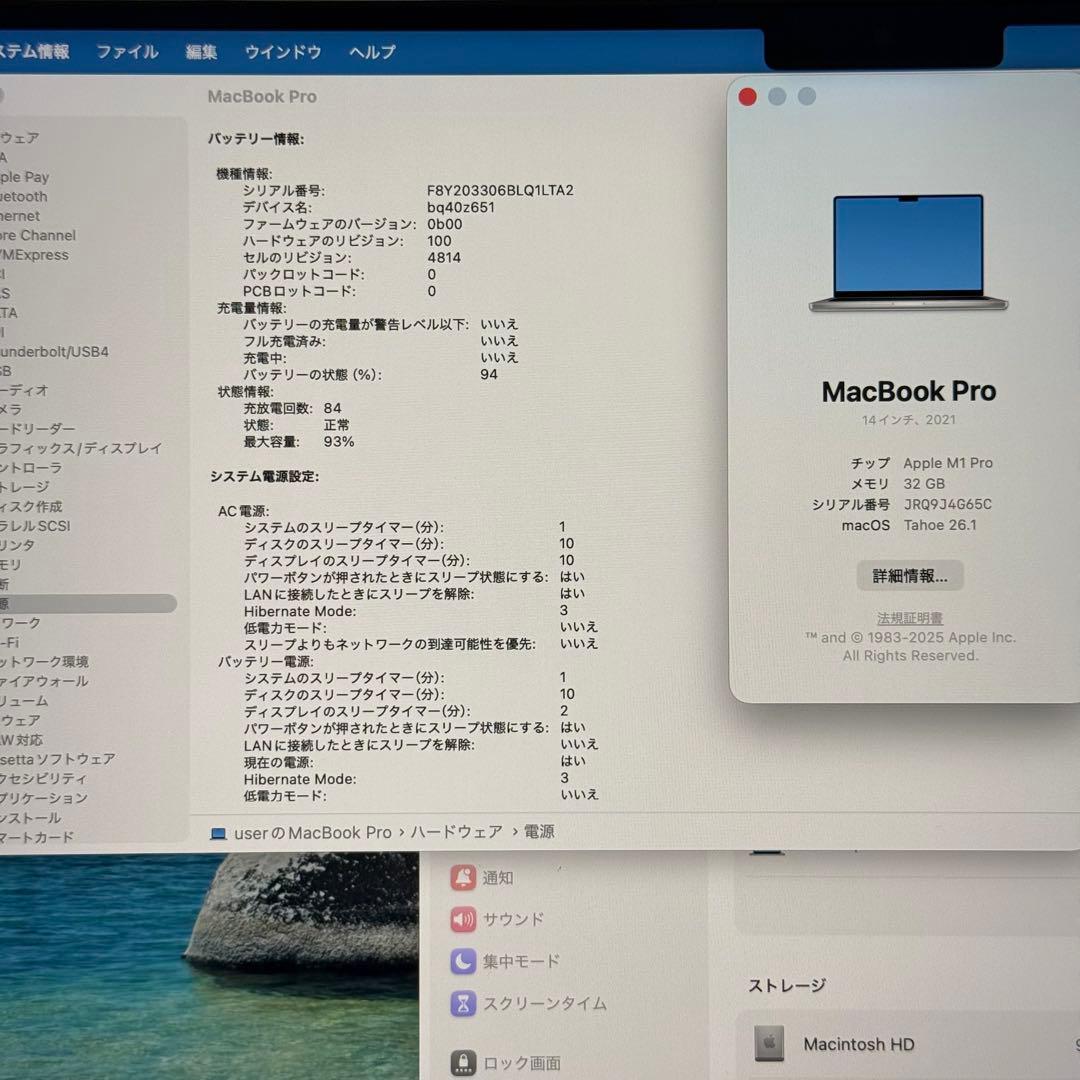Click 最大容量 value 93%
Viewport: 1080px width, 1080px height.
[x=339, y=442]
